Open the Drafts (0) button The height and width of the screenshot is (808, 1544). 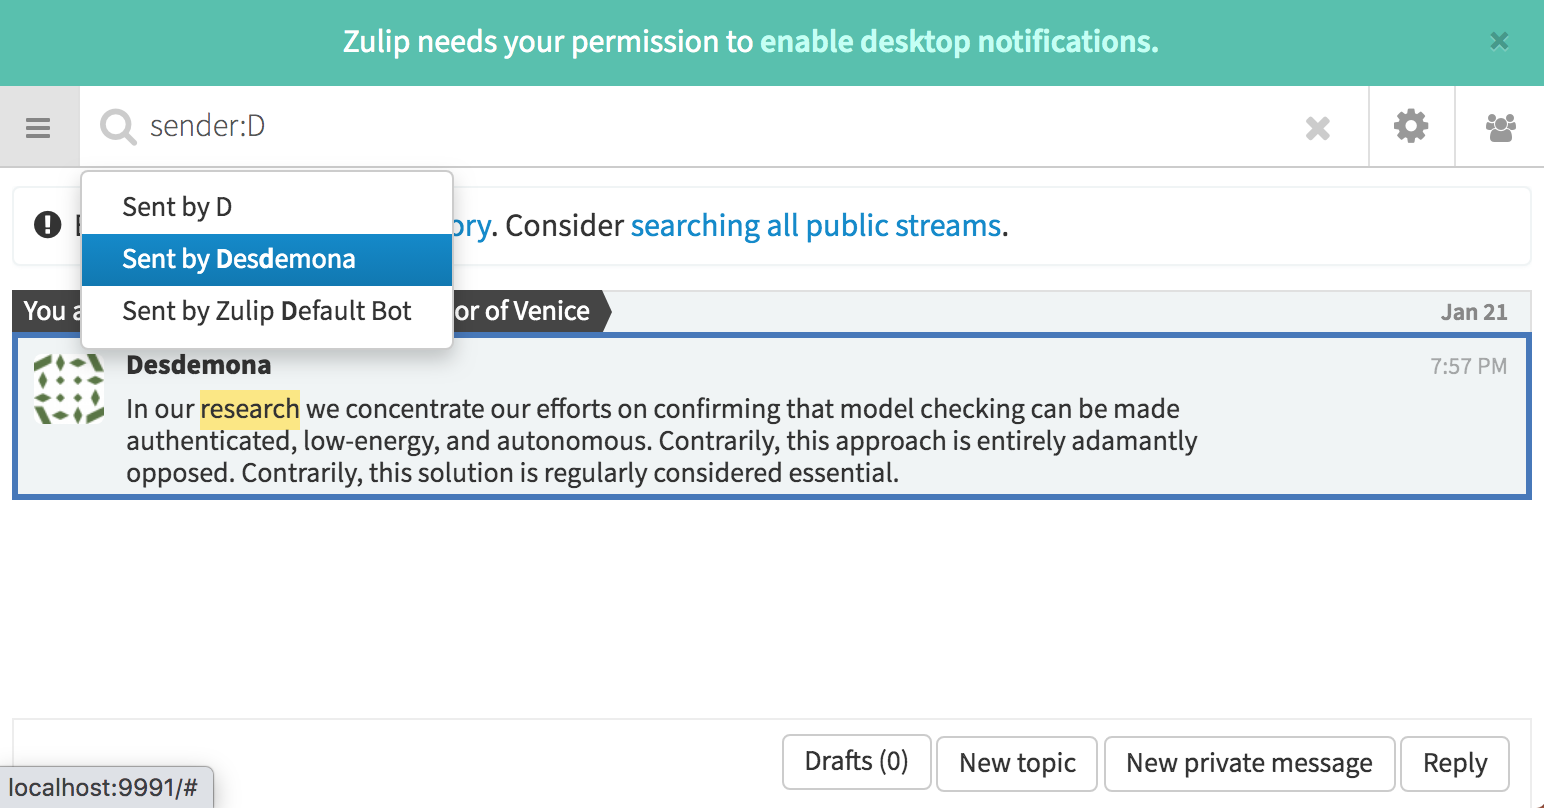pos(857,762)
